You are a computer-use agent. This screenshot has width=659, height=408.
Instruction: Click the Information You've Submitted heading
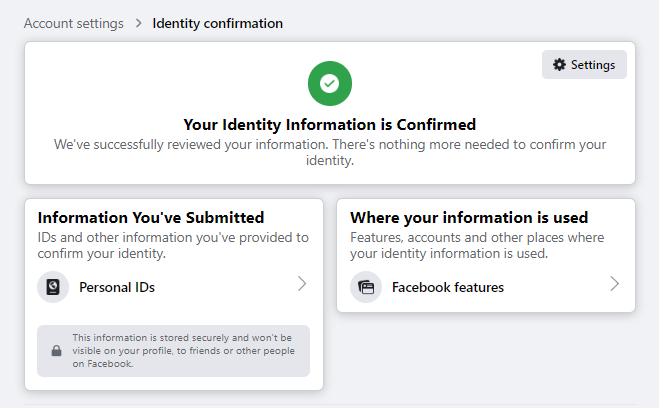pyautogui.click(x=151, y=218)
